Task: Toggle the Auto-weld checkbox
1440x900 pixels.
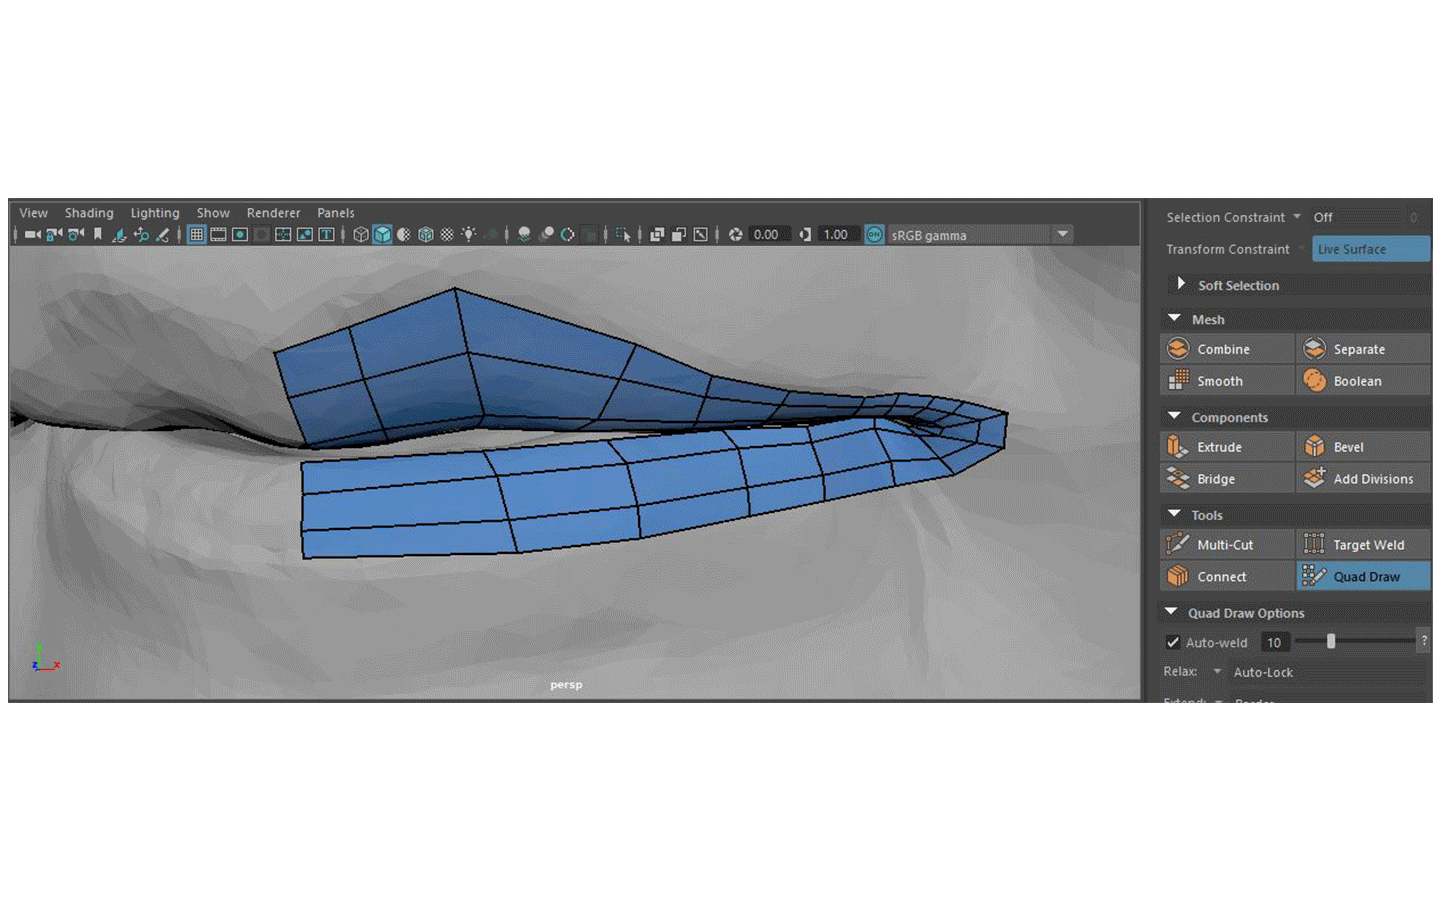Action: [x=1172, y=642]
